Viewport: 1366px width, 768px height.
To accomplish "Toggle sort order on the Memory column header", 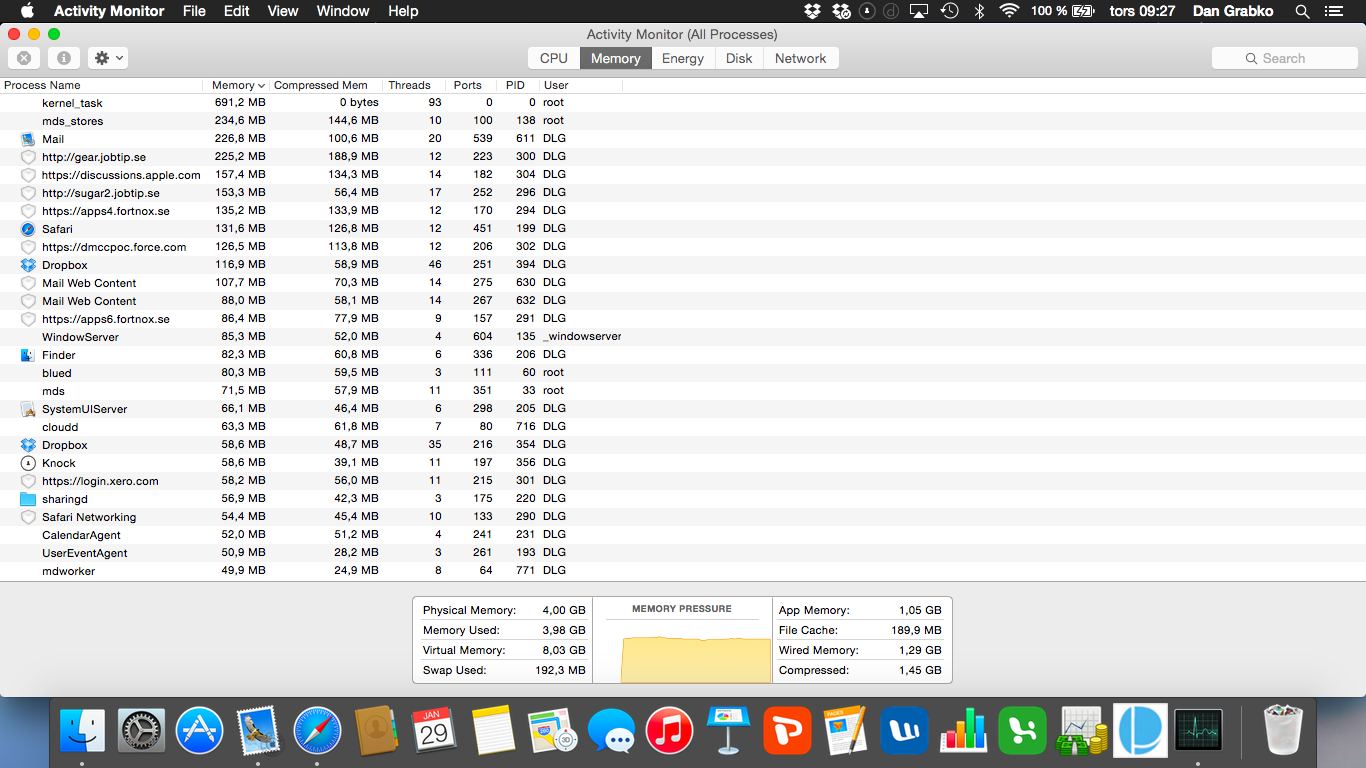I will pyautogui.click(x=238, y=85).
